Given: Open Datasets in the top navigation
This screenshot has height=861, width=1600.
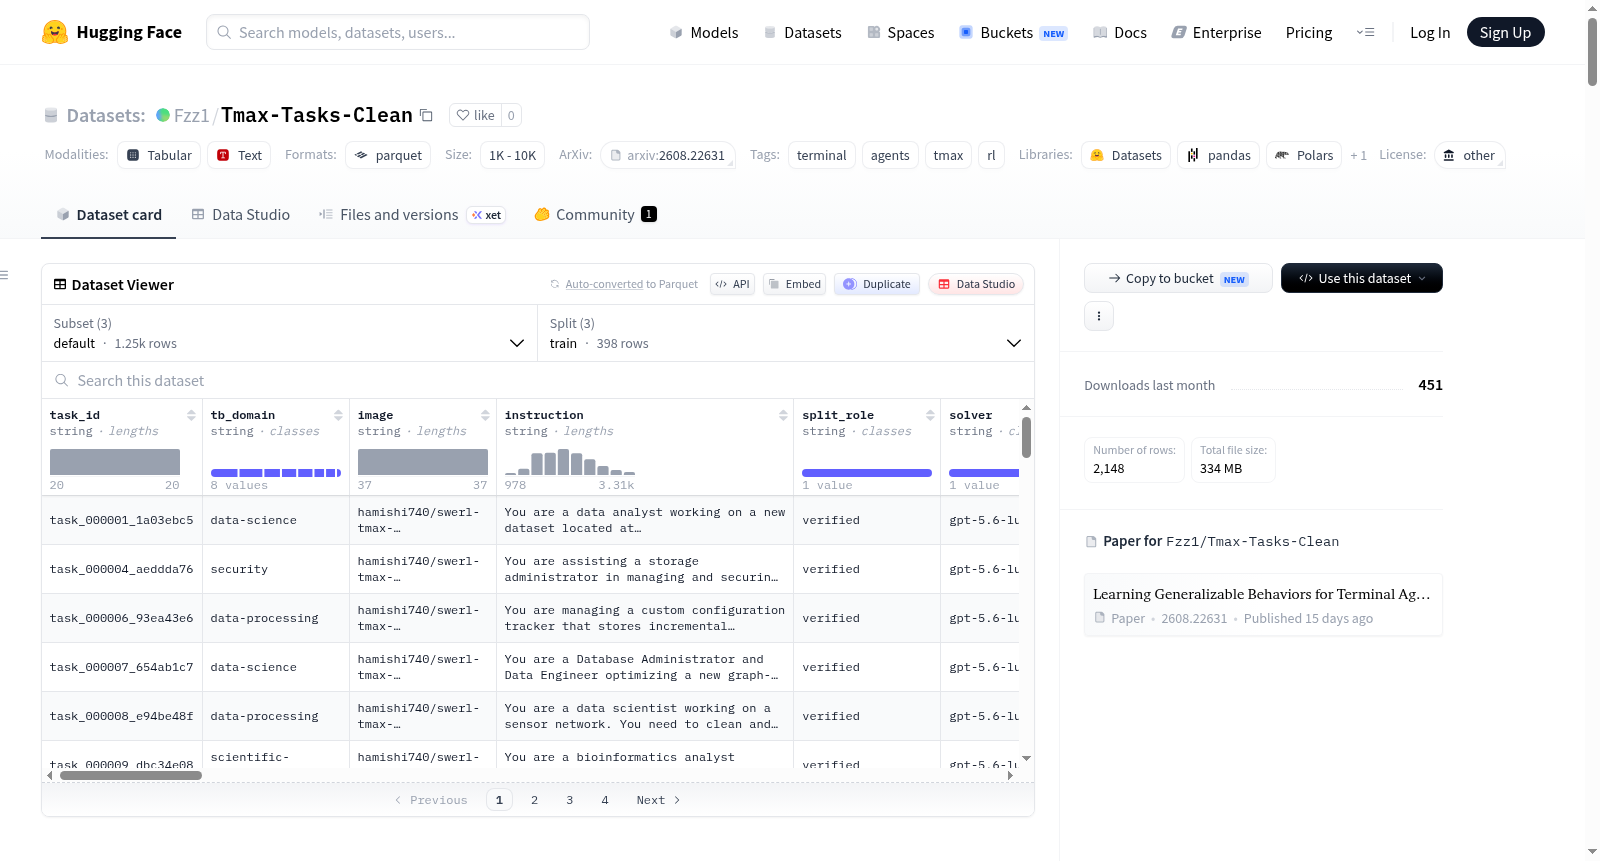Looking at the screenshot, I should pyautogui.click(x=802, y=32).
